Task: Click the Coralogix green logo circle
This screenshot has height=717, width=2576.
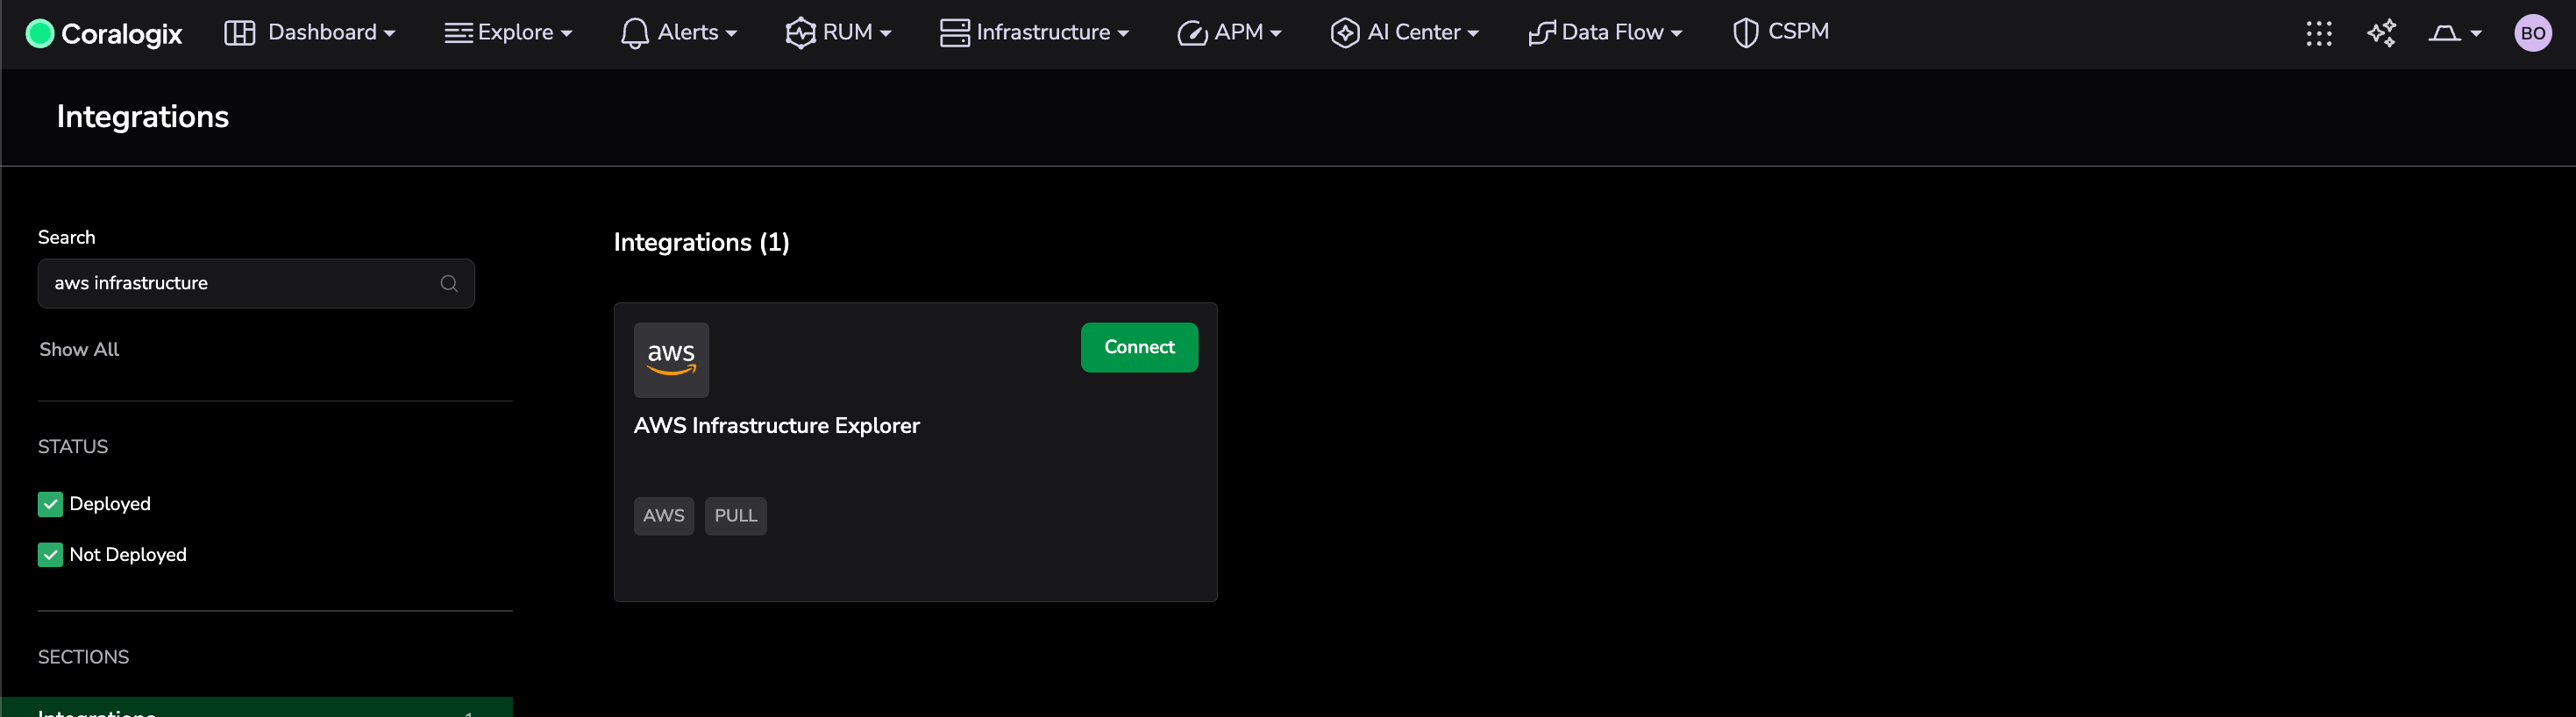Action: click(40, 33)
